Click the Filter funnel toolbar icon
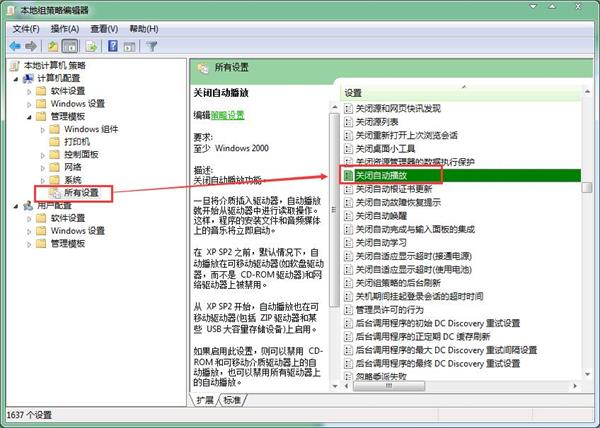This screenshot has height=428, width=600. point(152,46)
